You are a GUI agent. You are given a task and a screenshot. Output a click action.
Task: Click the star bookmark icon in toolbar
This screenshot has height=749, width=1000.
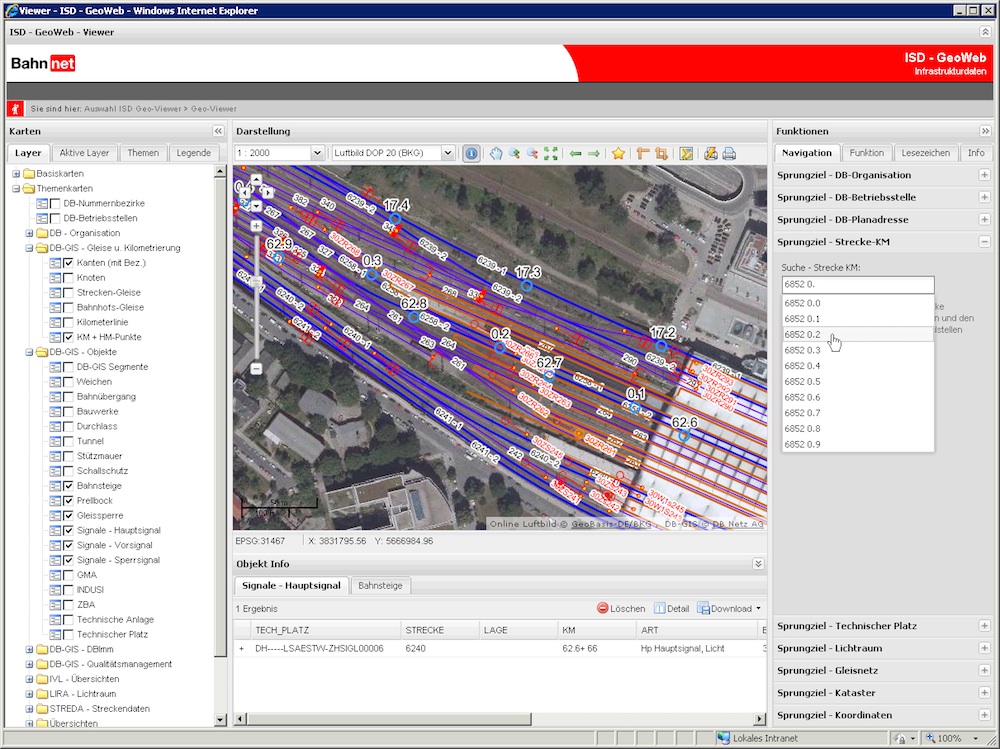[x=618, y=153]
